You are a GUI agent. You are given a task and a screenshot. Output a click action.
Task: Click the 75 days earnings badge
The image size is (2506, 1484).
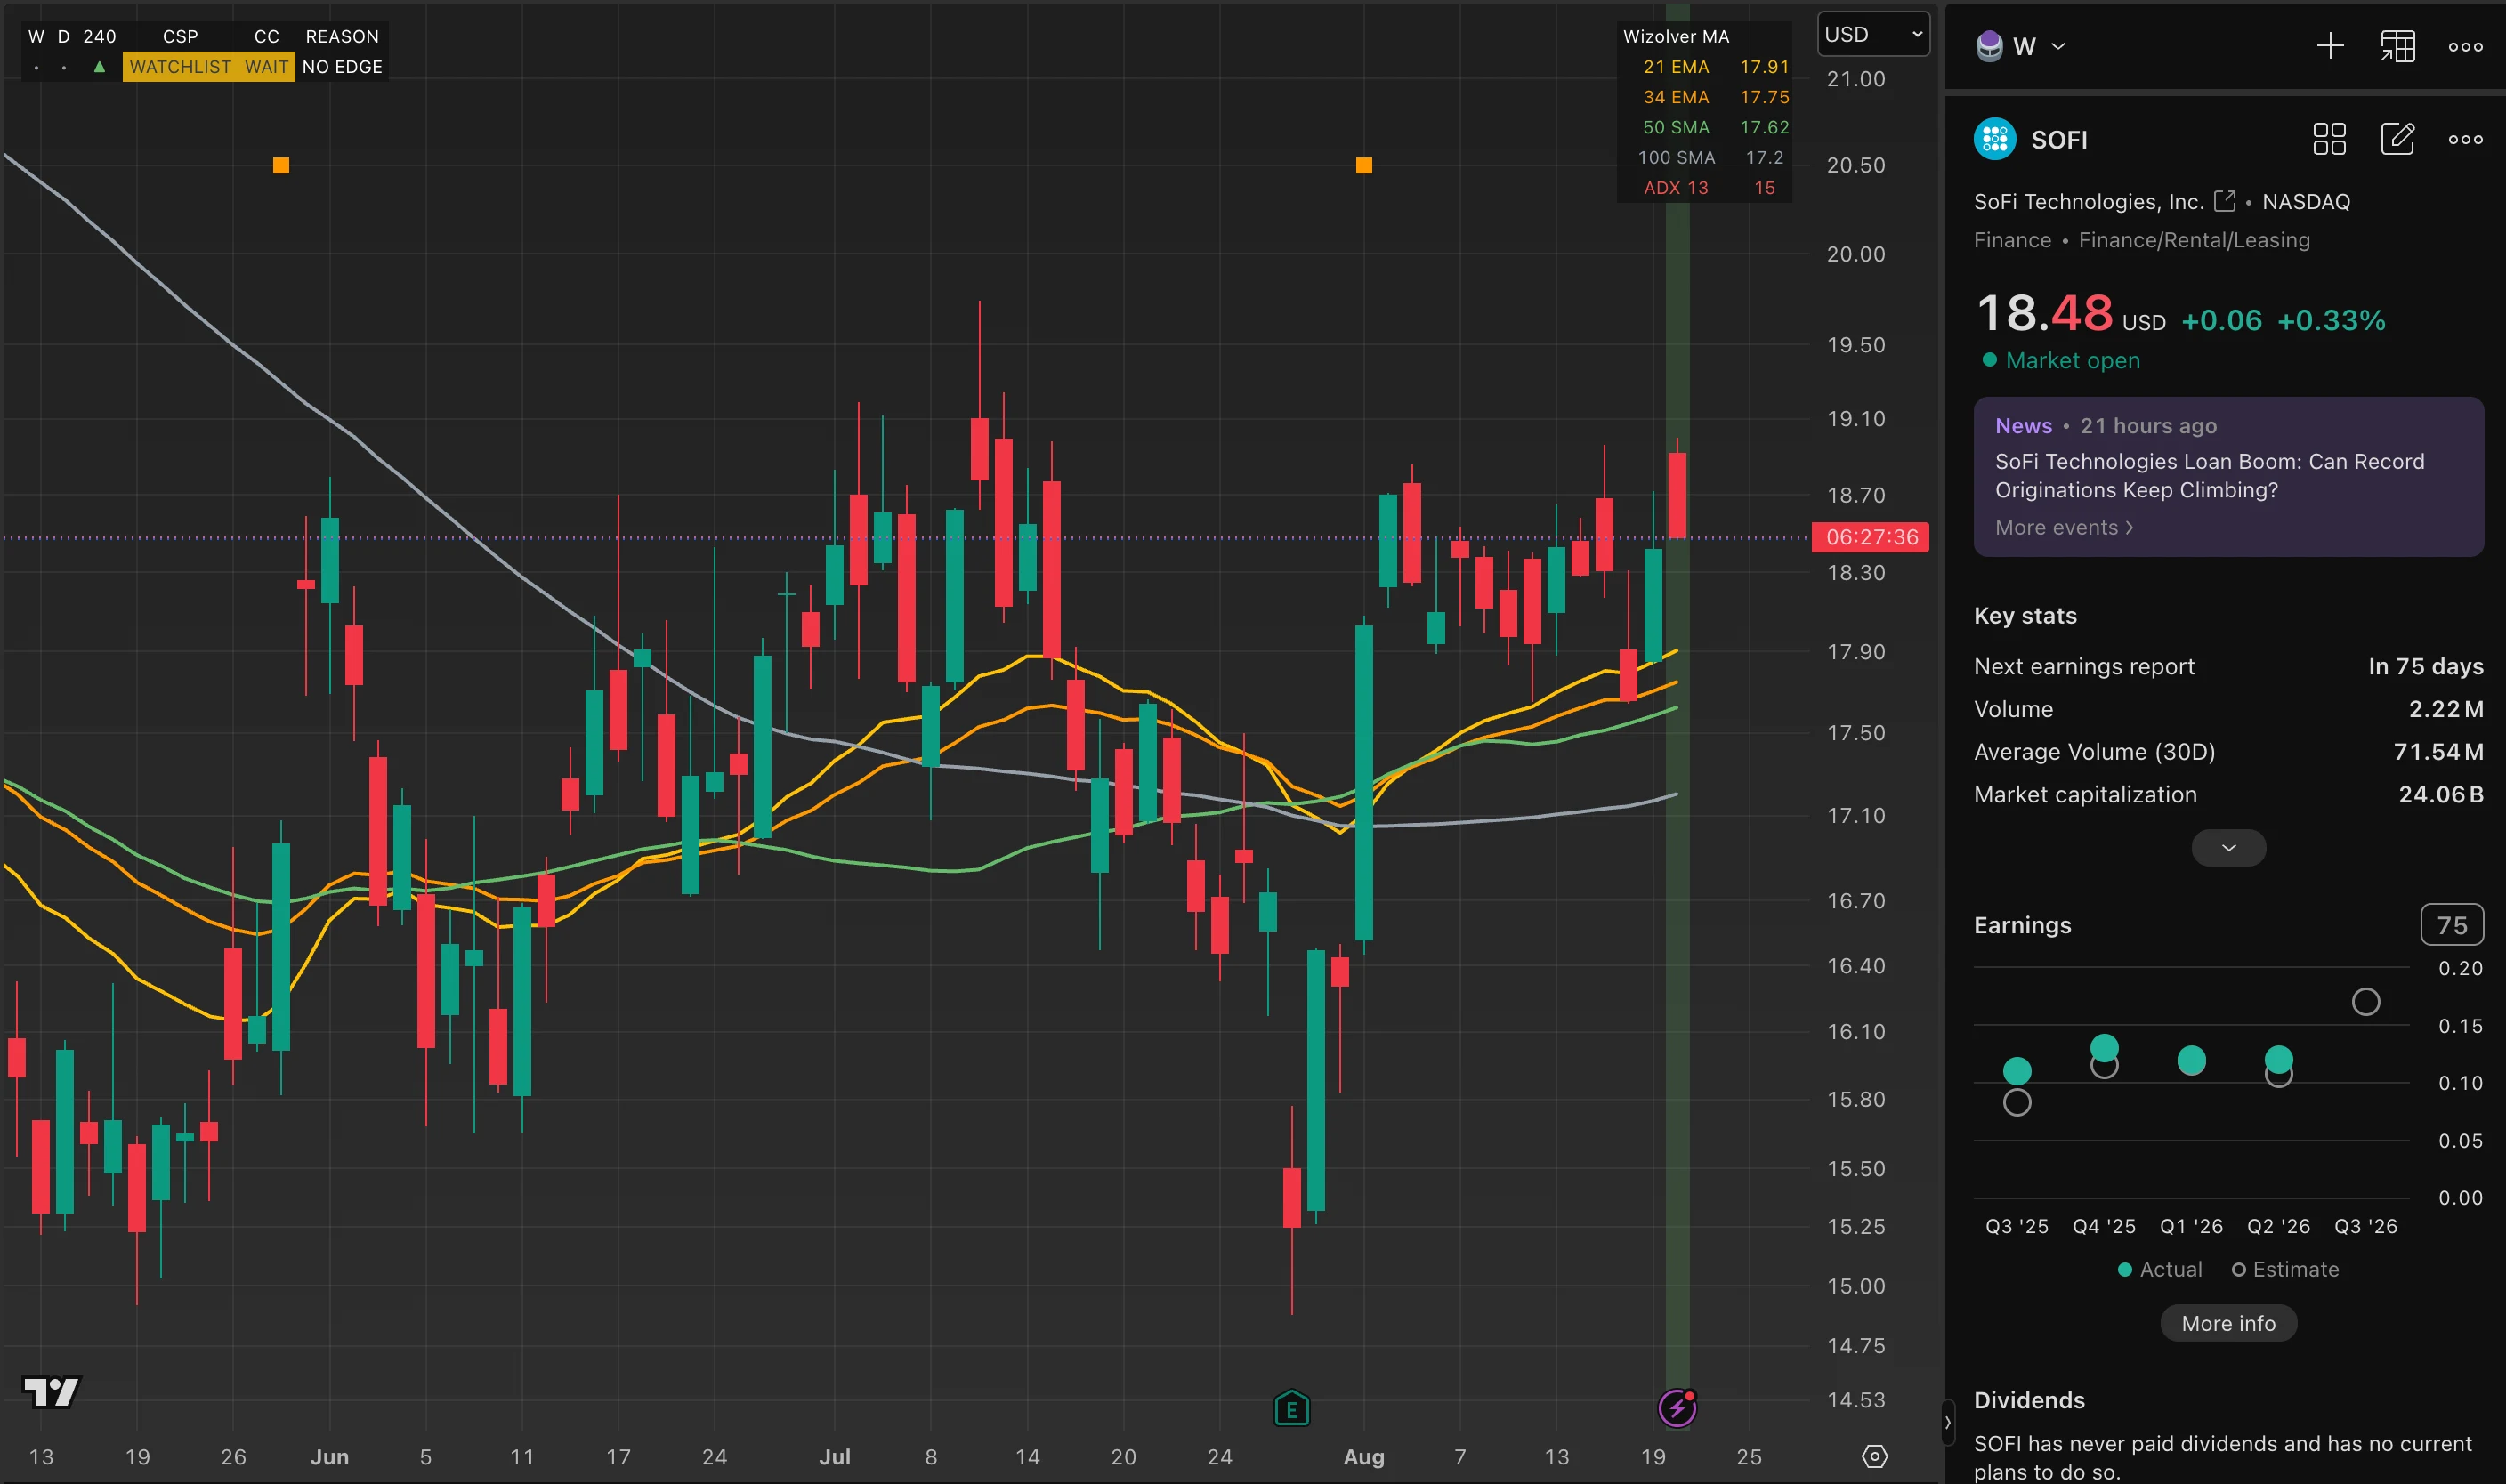[2451, 925]
